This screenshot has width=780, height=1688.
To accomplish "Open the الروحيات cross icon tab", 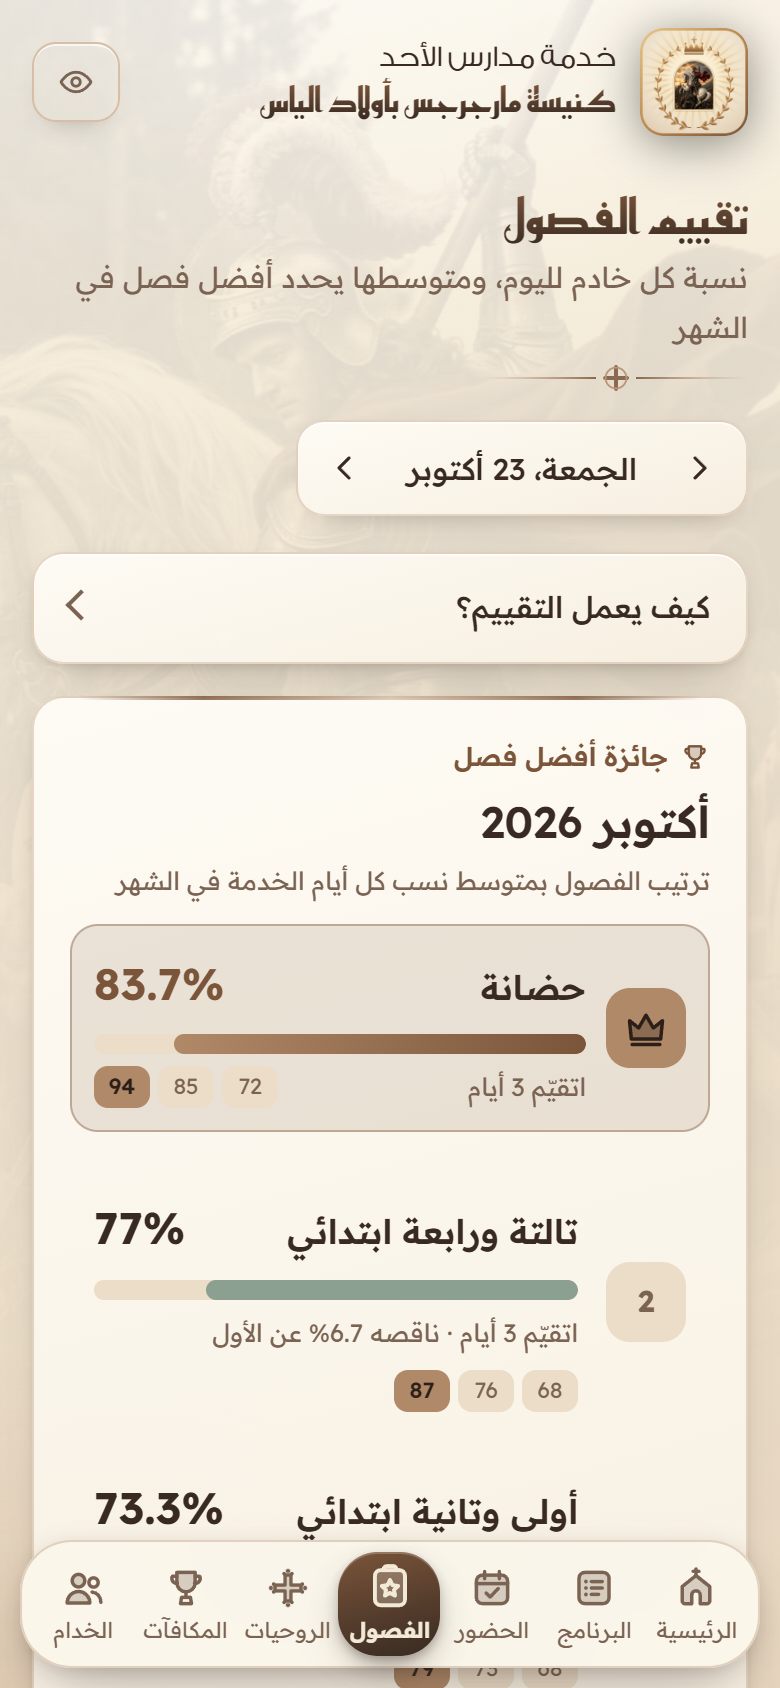I will point(288,1588).
